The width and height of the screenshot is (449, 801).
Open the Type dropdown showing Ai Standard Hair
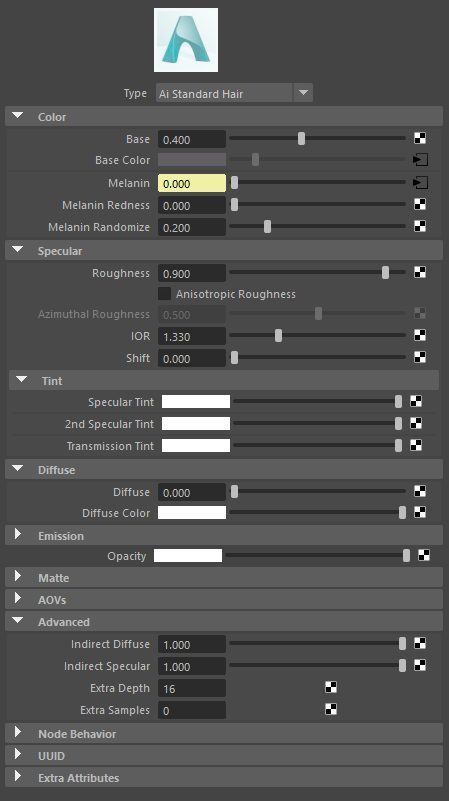(234, 93)
